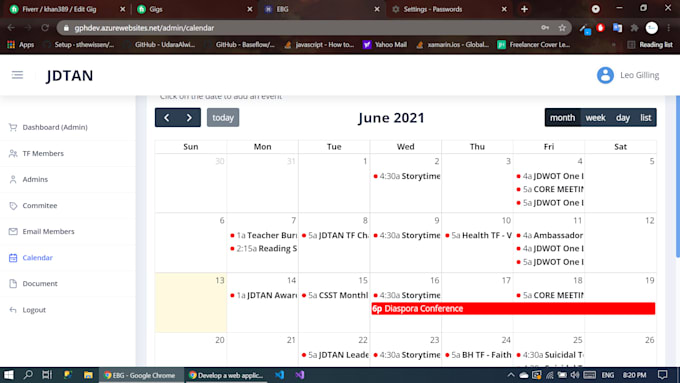Click the Email Members envelope icon
The width and height of the screenshot is (680, 383).
click(13, 231)
